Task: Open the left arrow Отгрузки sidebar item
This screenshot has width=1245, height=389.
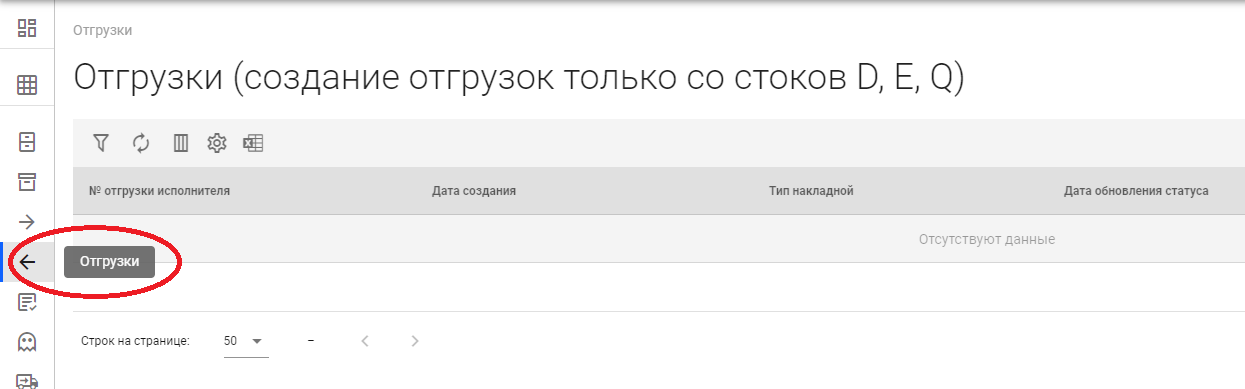Action: (x=27, y=262)
